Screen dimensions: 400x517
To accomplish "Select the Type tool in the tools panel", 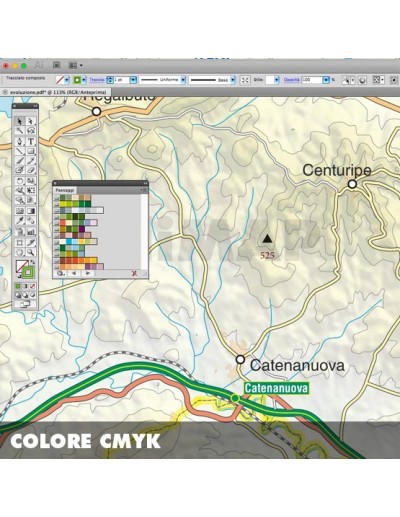I will tap(31, 141).
